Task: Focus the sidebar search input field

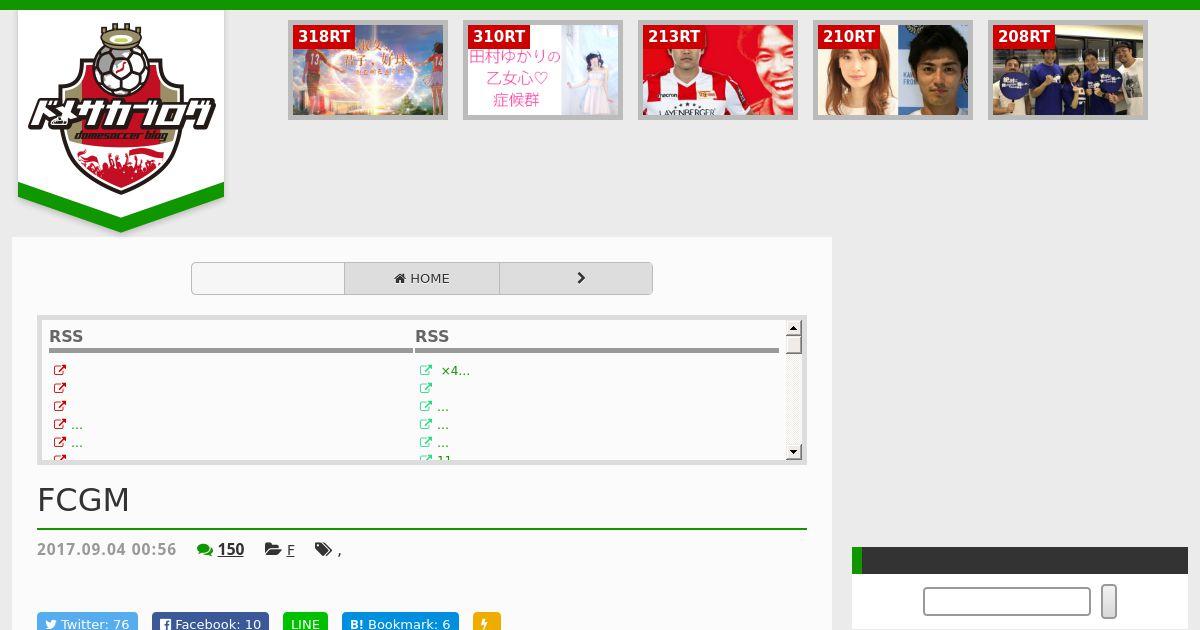Action: coord(1007,601)
